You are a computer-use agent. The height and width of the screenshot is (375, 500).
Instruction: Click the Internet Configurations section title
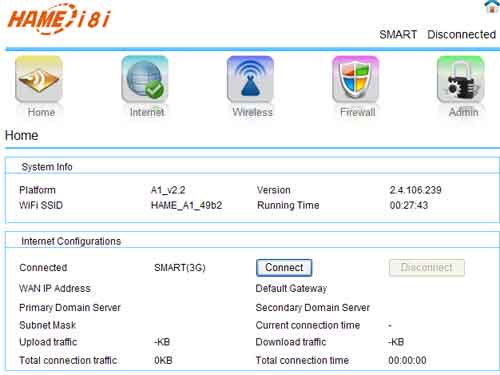click(x=71, y=241)
